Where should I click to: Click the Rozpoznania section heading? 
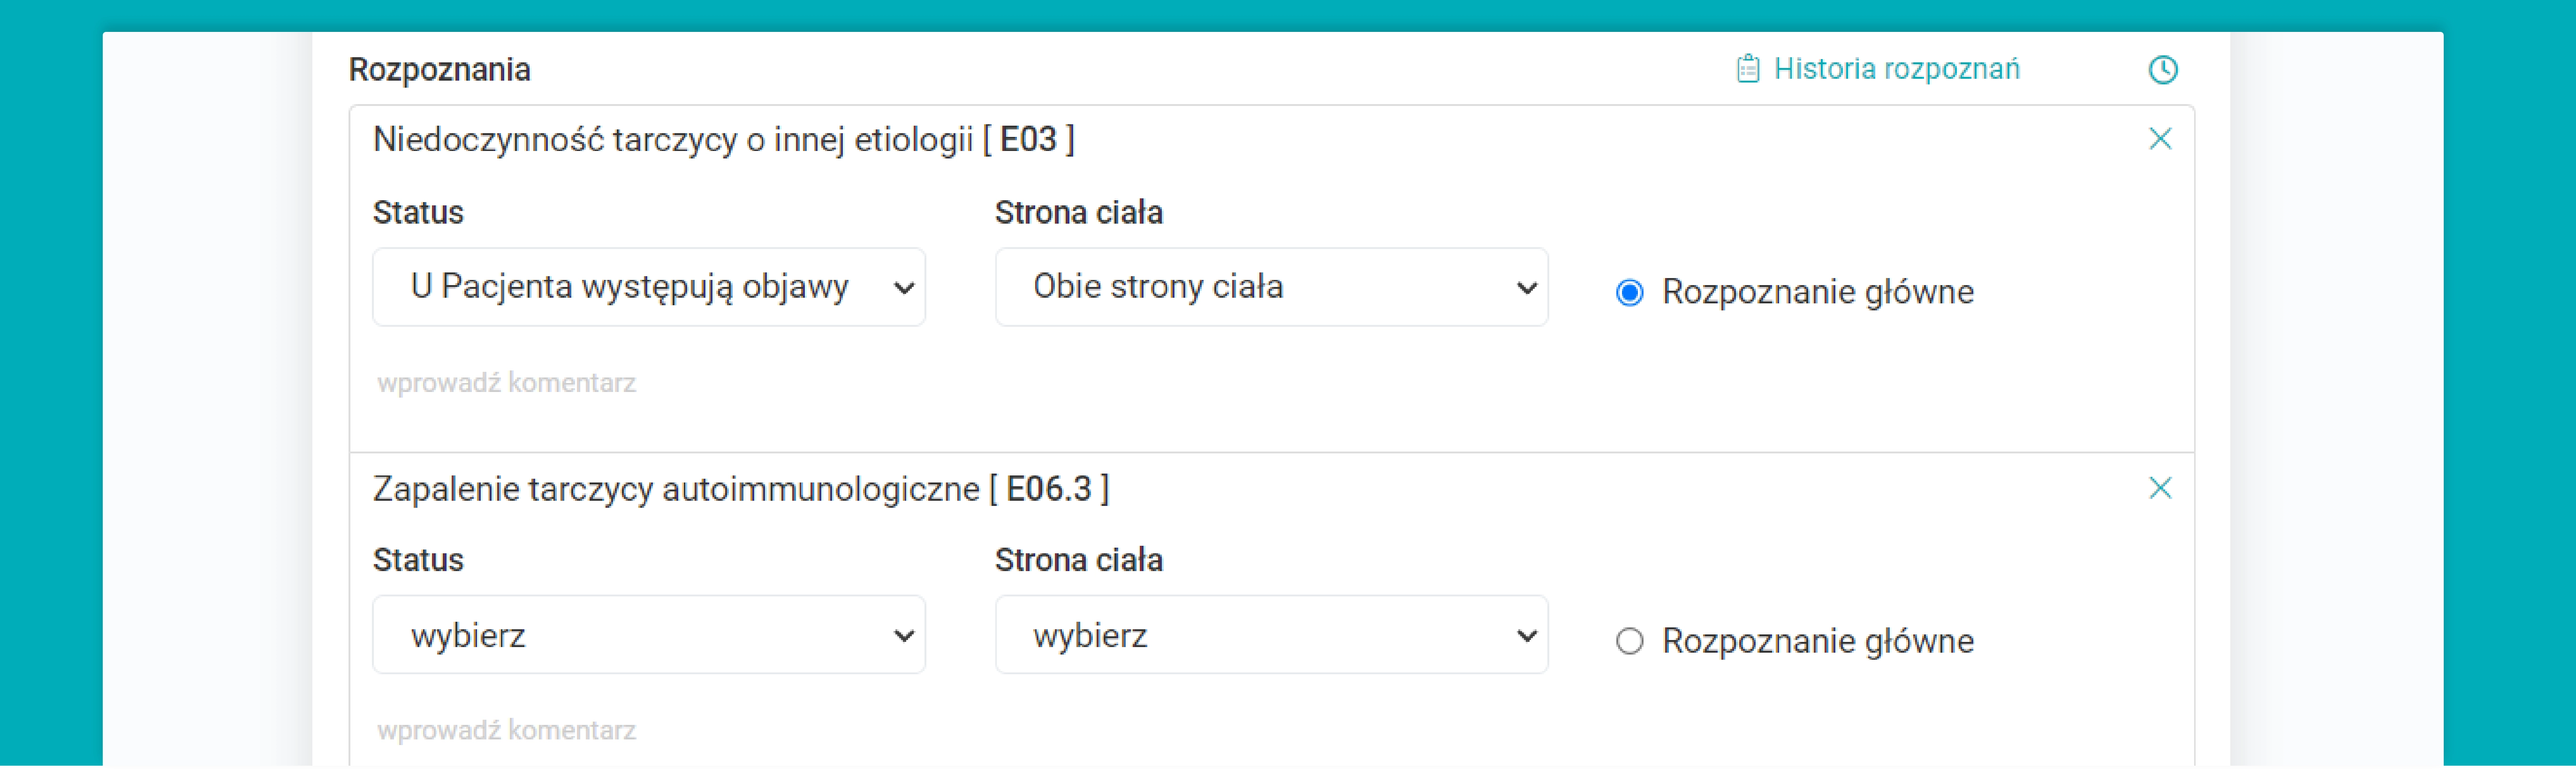click(439, 70)
